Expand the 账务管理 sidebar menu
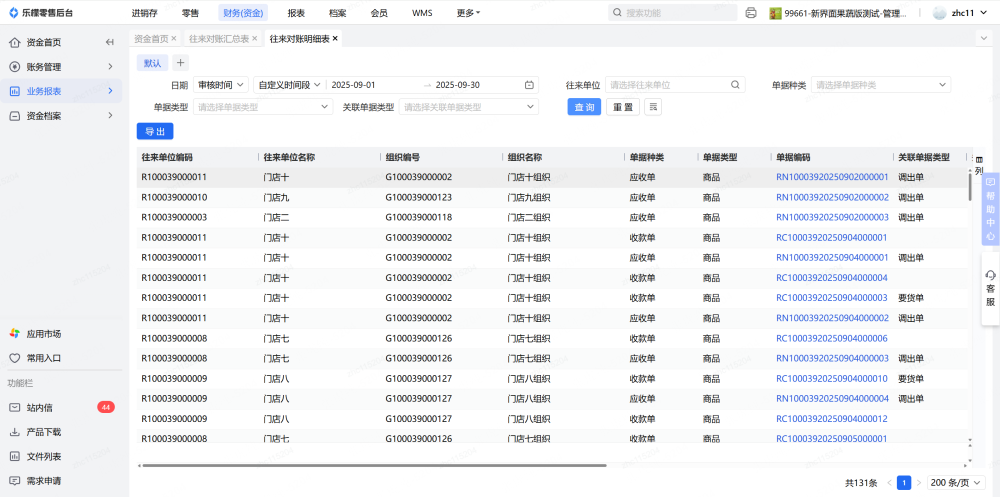The height and width of the screenshot is (497, 1000). point(60,67)
